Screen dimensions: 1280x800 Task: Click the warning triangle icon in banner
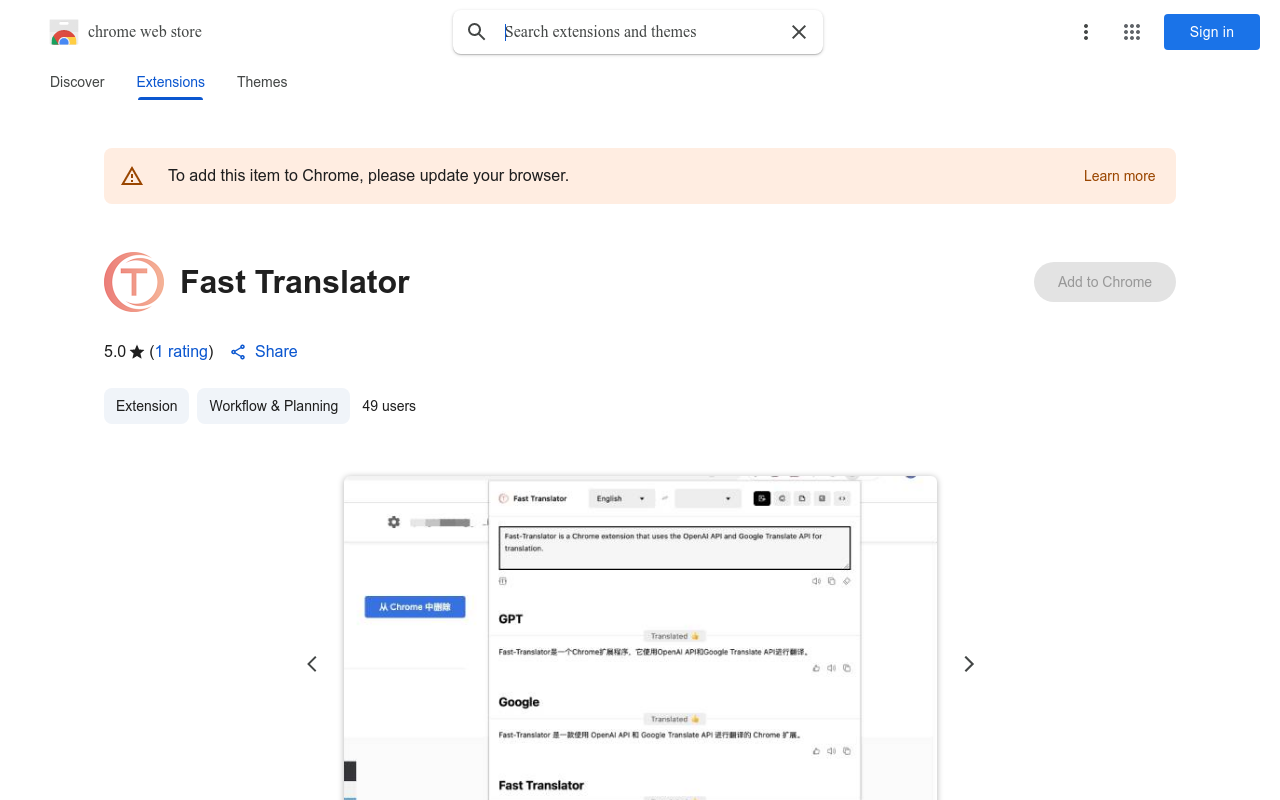tap(132, 177)
